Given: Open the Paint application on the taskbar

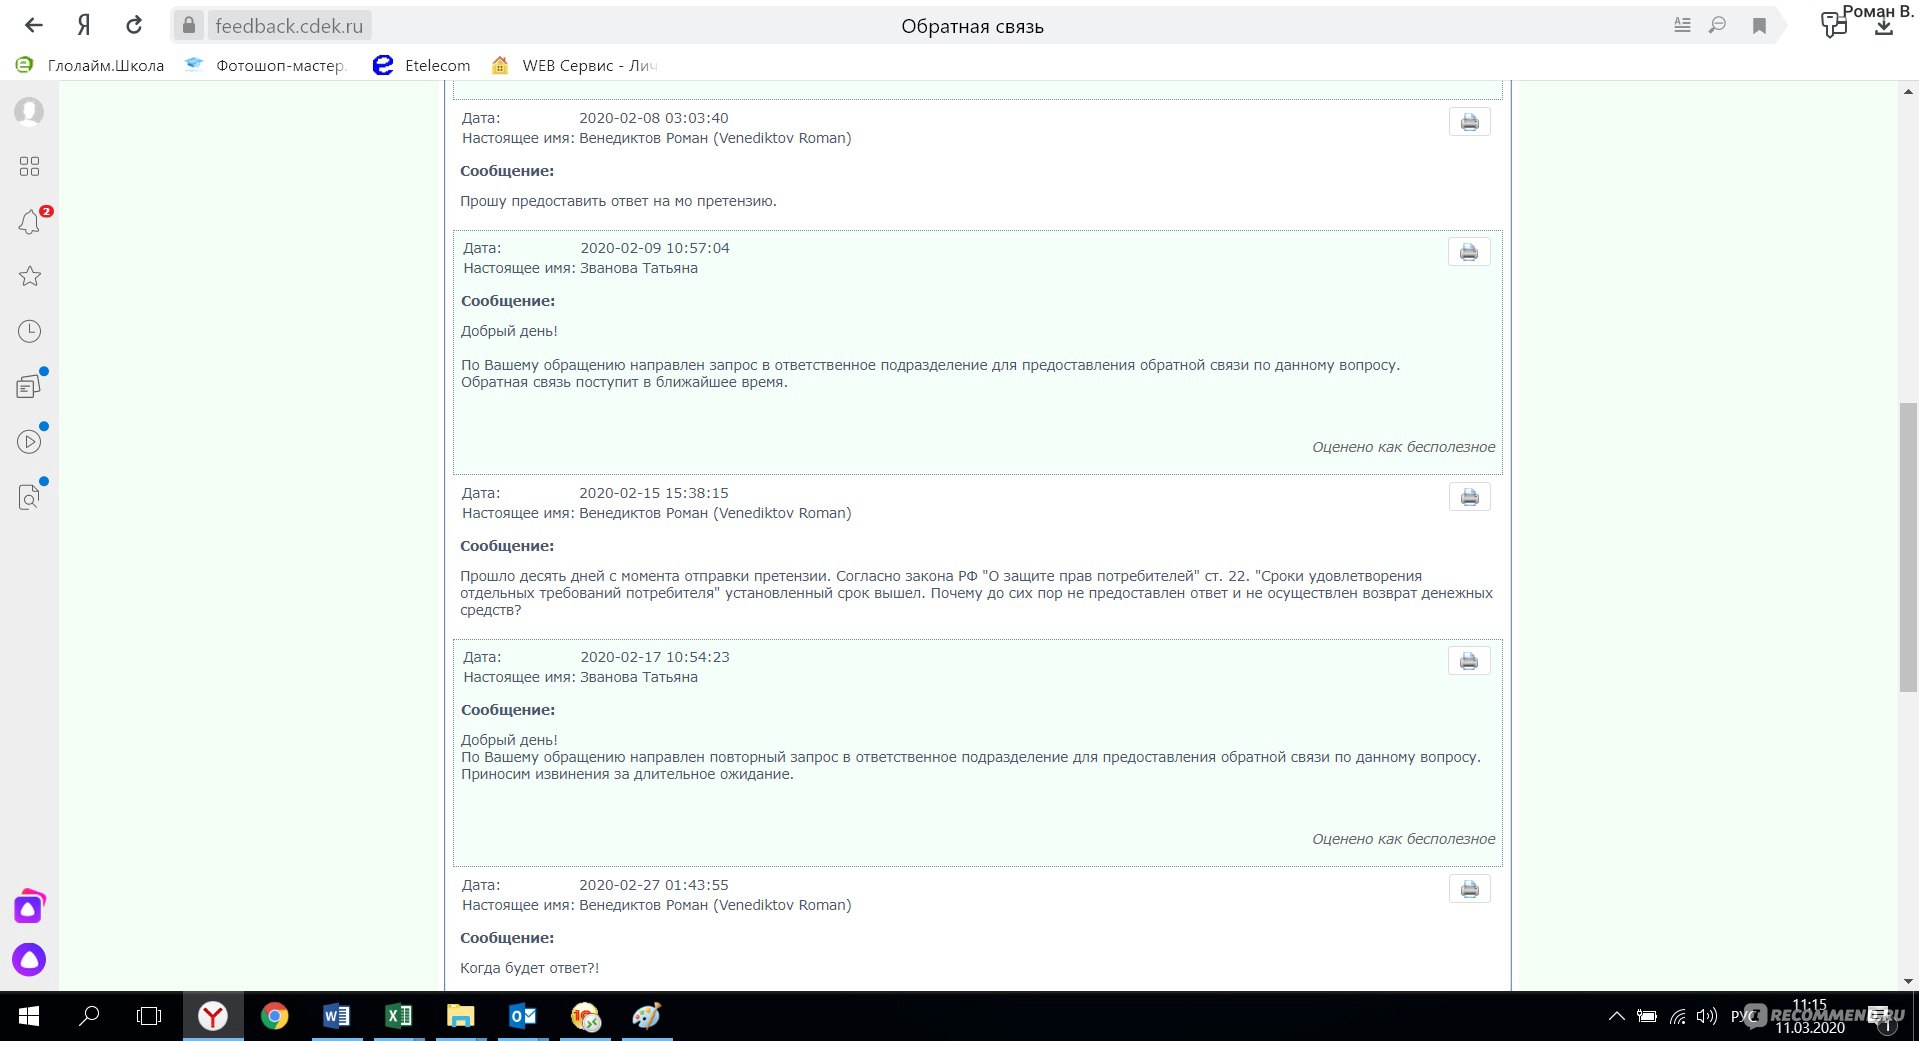Looking at the screenshot, I should tap(647, 1016).
